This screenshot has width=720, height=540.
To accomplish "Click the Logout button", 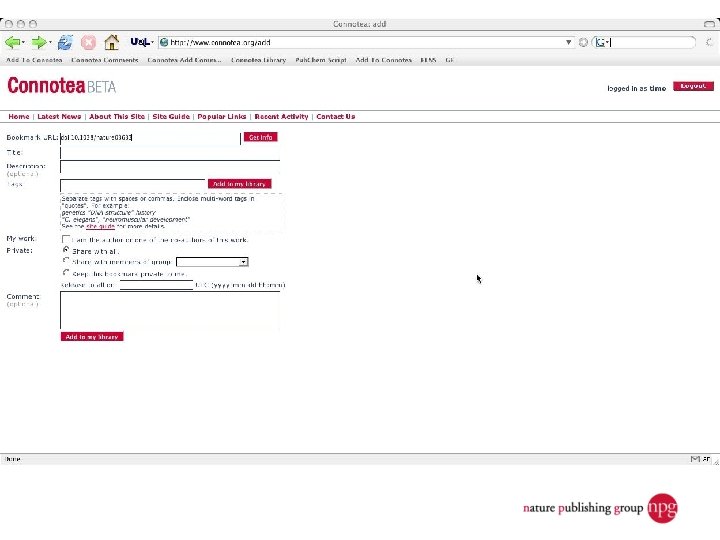I will click(x=693, y=86).
